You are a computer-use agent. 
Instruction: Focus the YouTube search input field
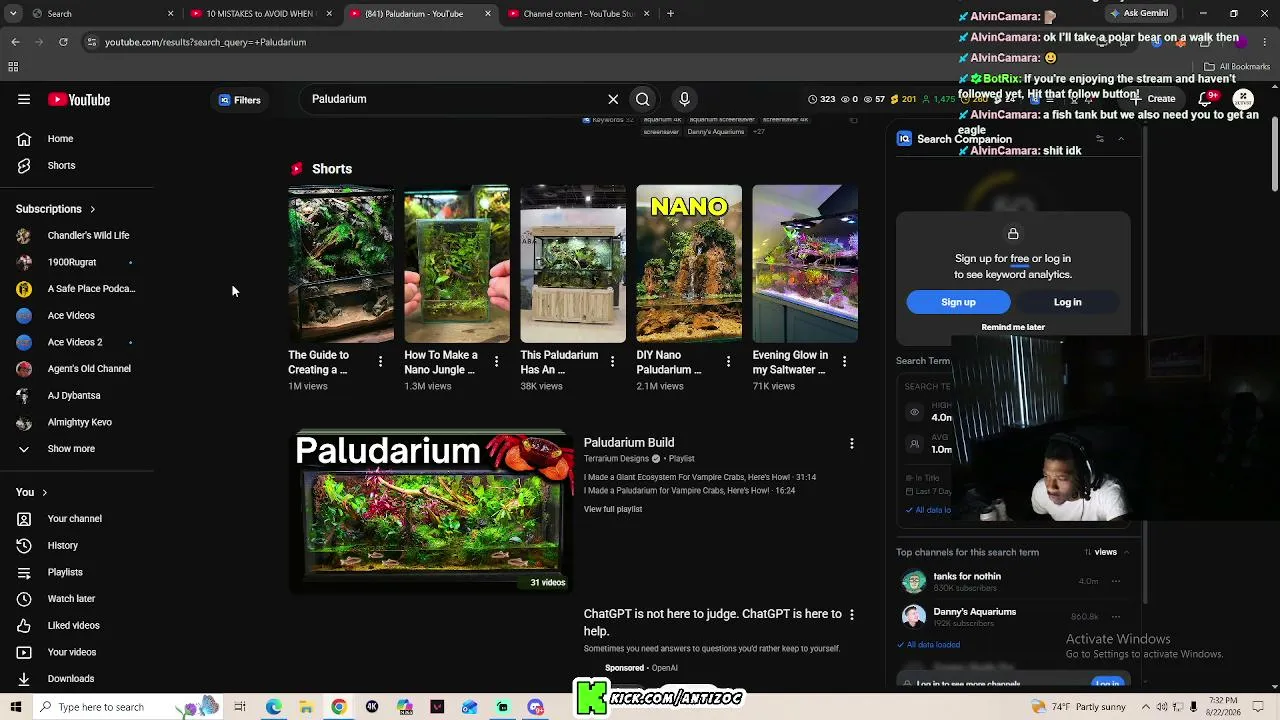coord(455,99)
